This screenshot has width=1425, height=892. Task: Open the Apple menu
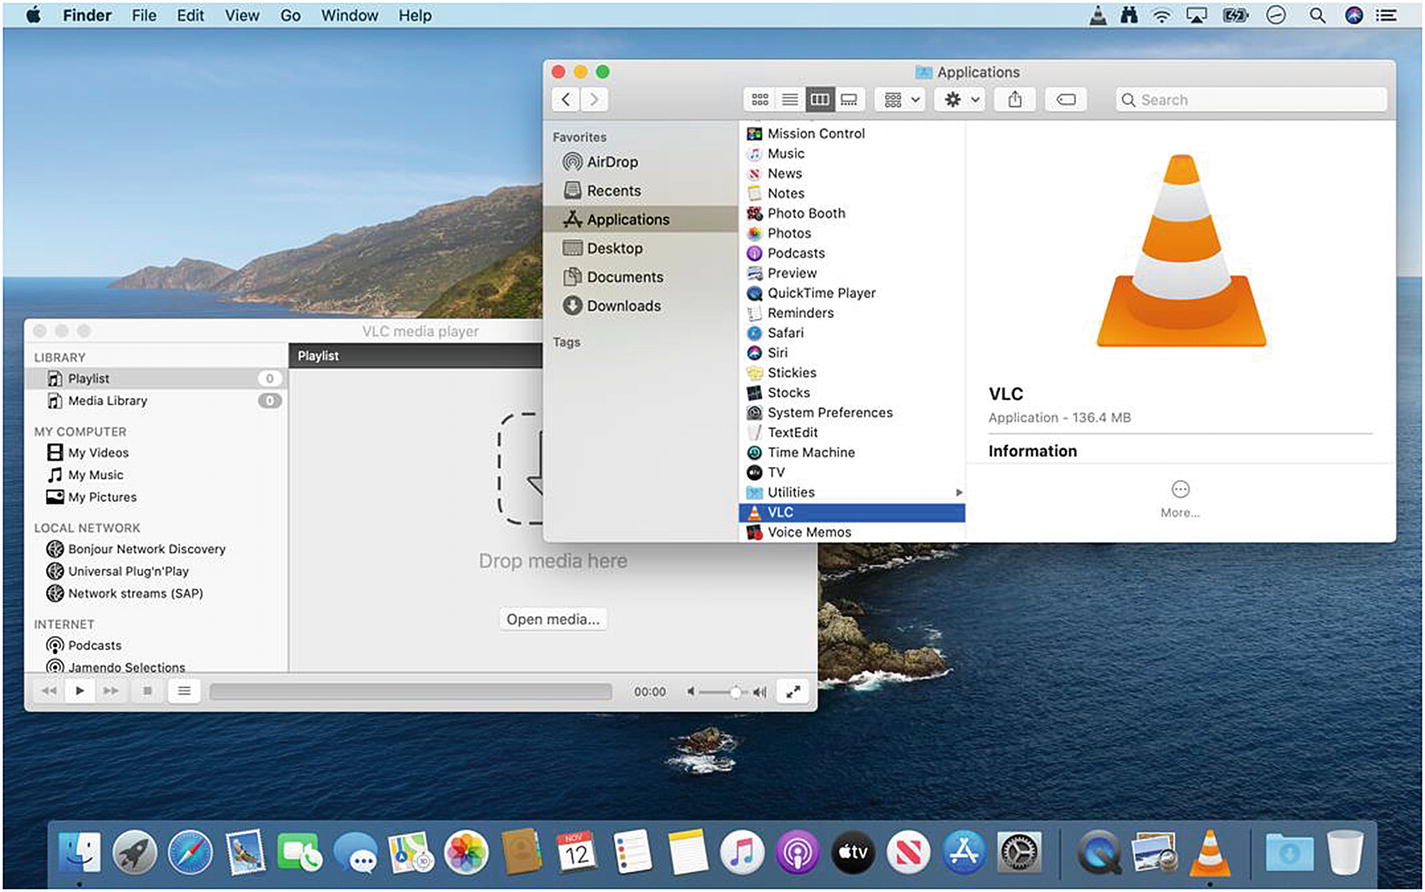coord(33,15)
